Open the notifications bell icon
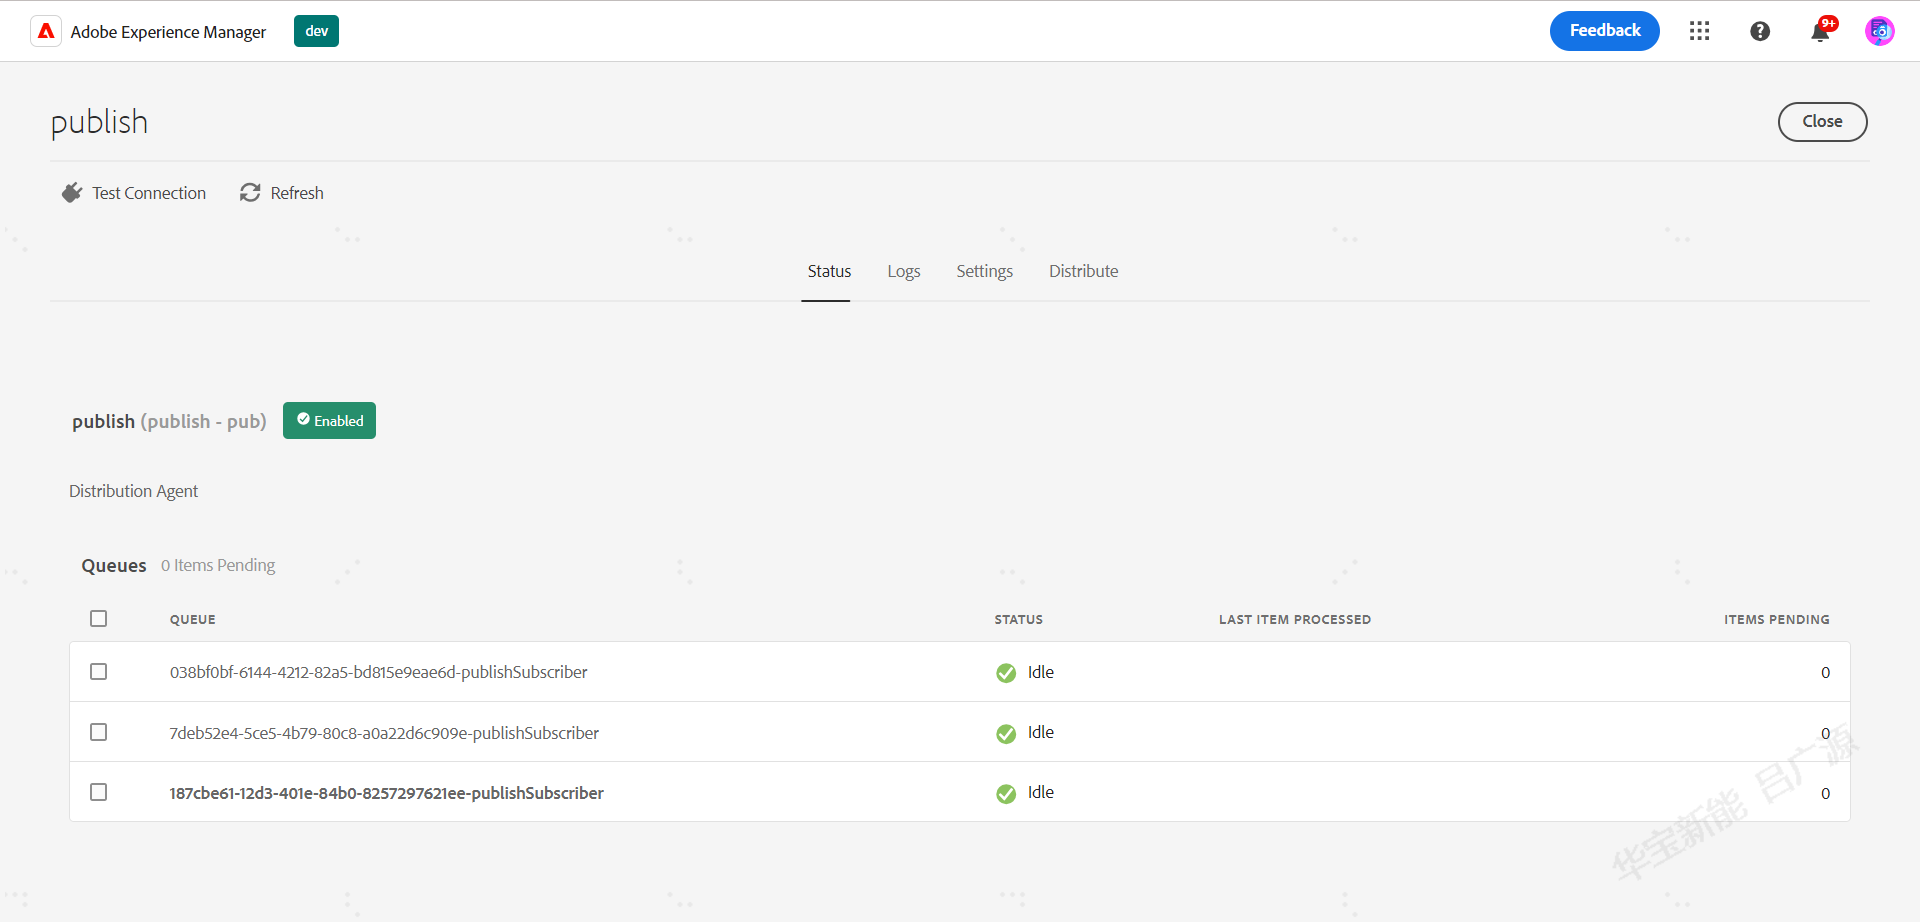Image resolution: width=1920 pixels, height=922 pixels. coord(1820,32)
